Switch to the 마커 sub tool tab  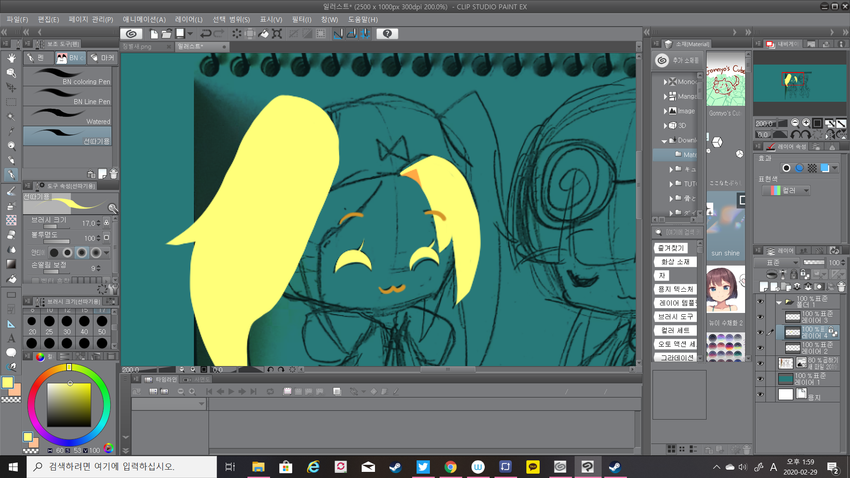pyautogui.click(x=102, y=57)
